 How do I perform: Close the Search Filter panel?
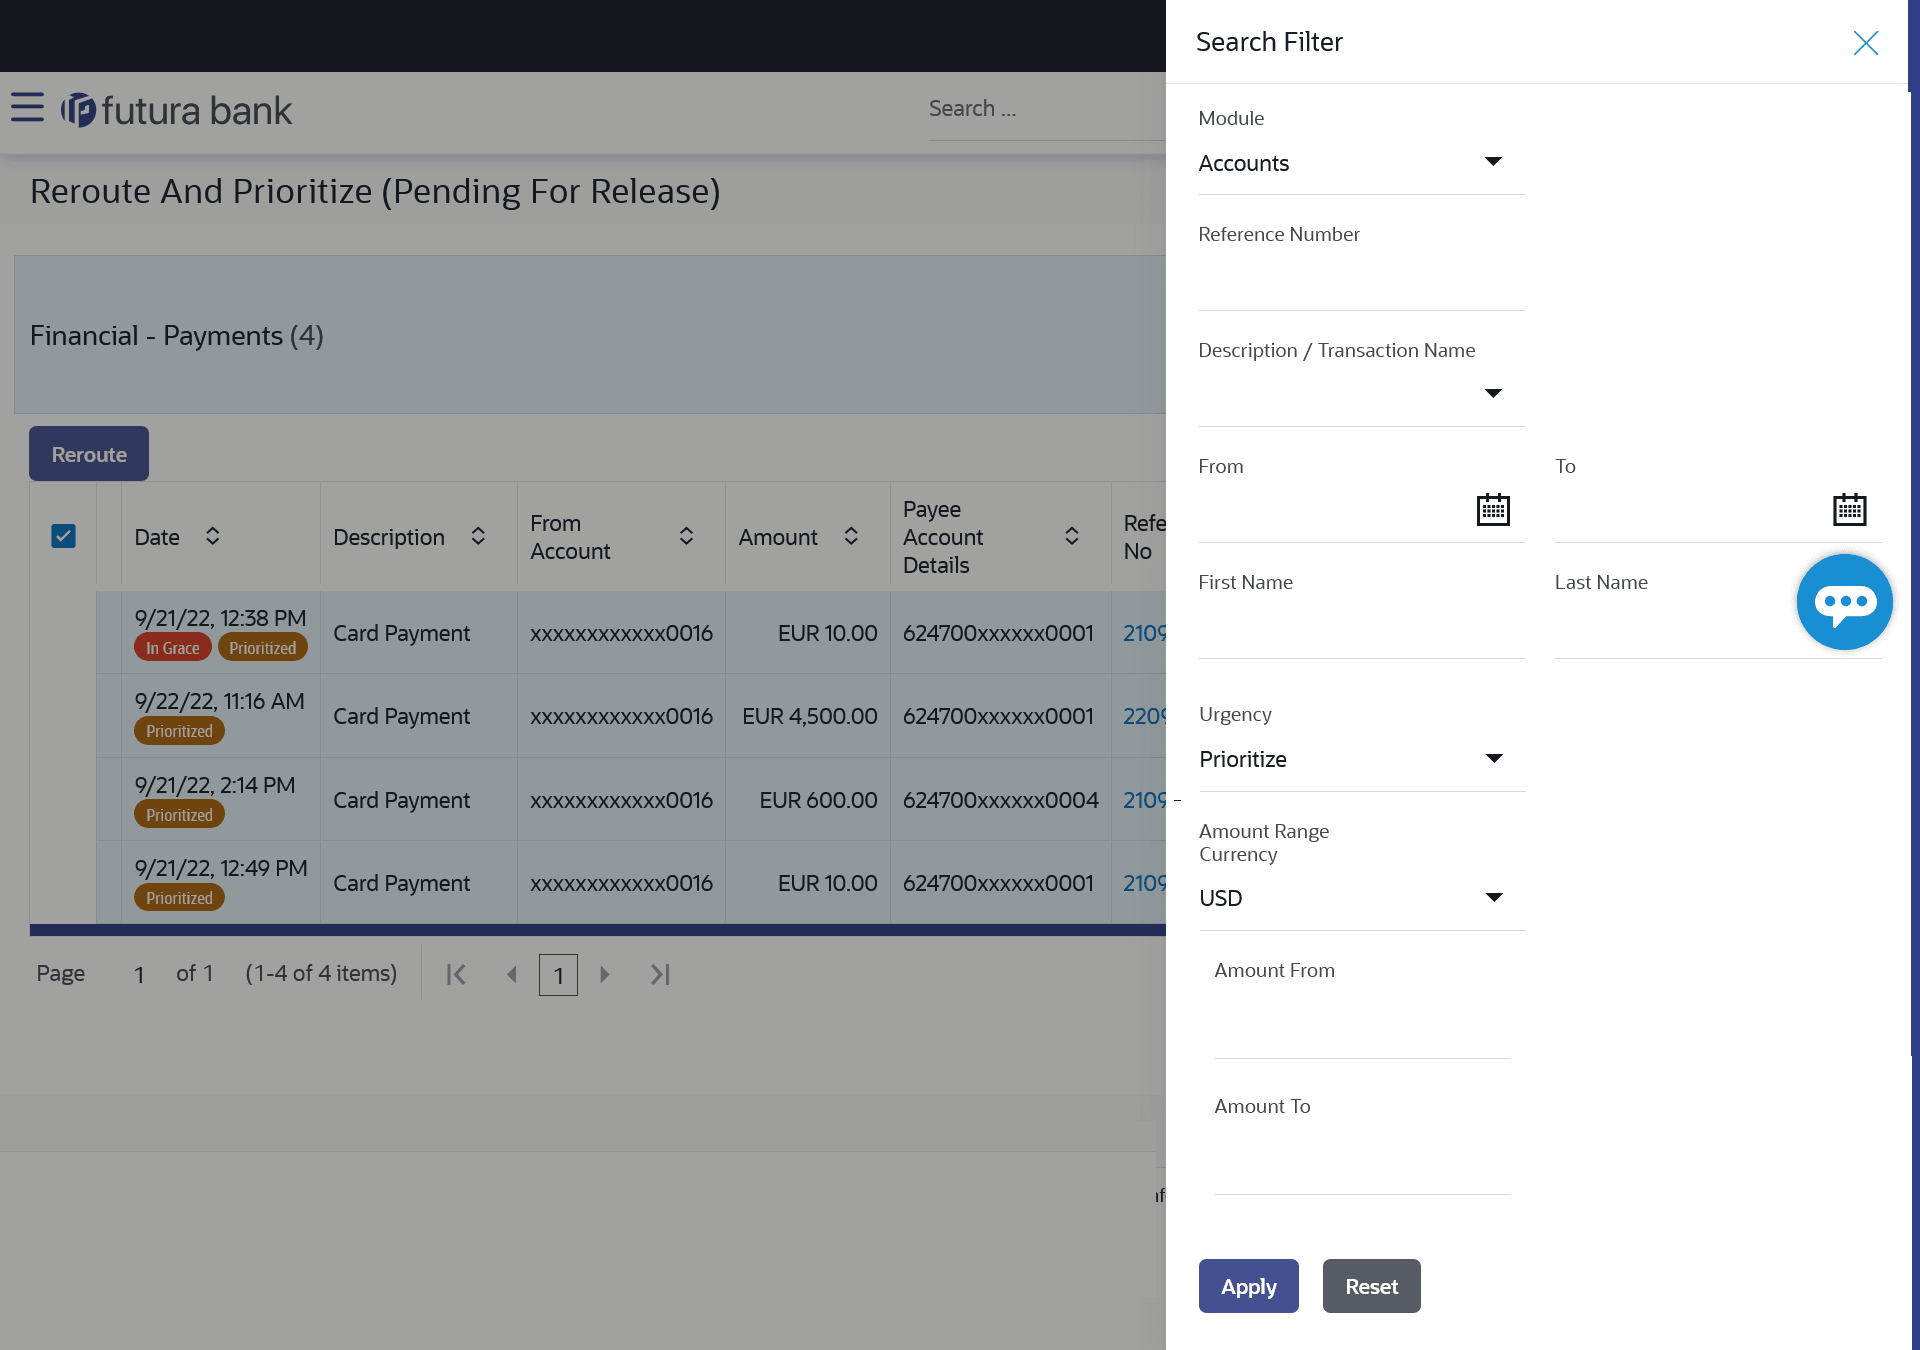pos(1865,43)
